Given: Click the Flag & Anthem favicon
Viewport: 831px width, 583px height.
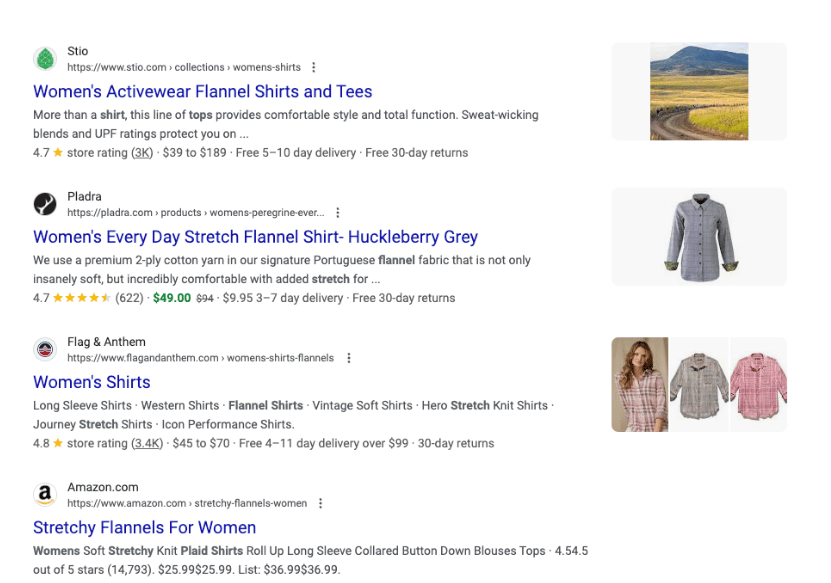Looking at the screenshot, I should (x=45, y=349).
